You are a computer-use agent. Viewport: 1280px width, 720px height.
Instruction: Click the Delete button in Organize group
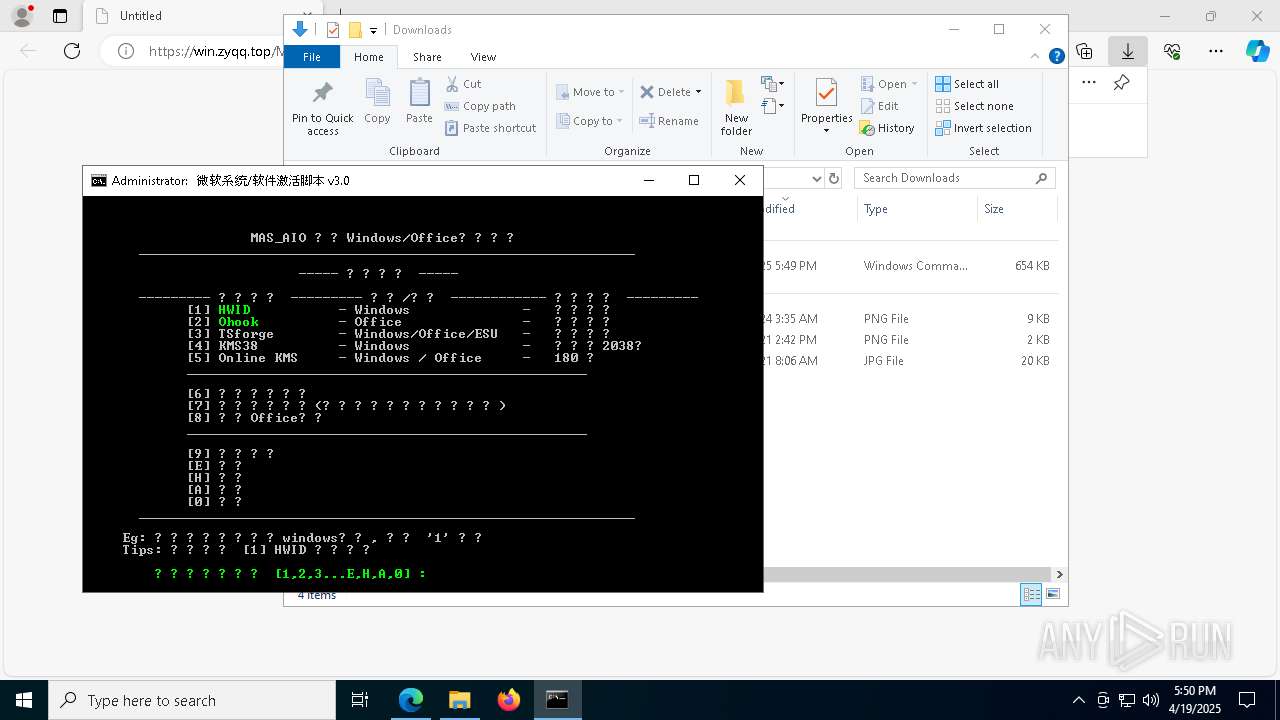[665, 92]
